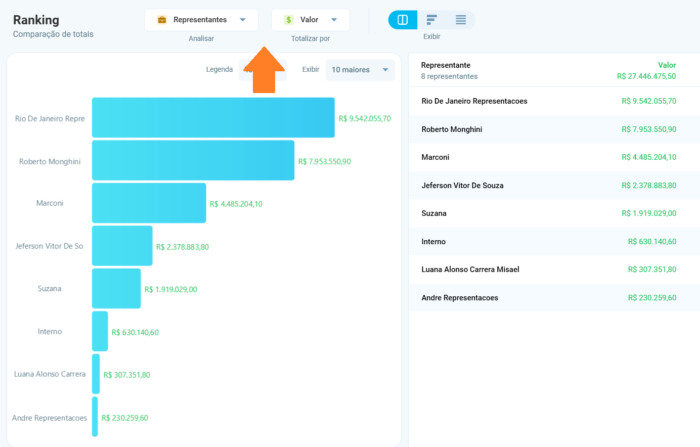The width and height of the screenshot is (700, 447).
Task: Click the briefcase icon in the Representantes selector
Action: (x=162, y=20)
